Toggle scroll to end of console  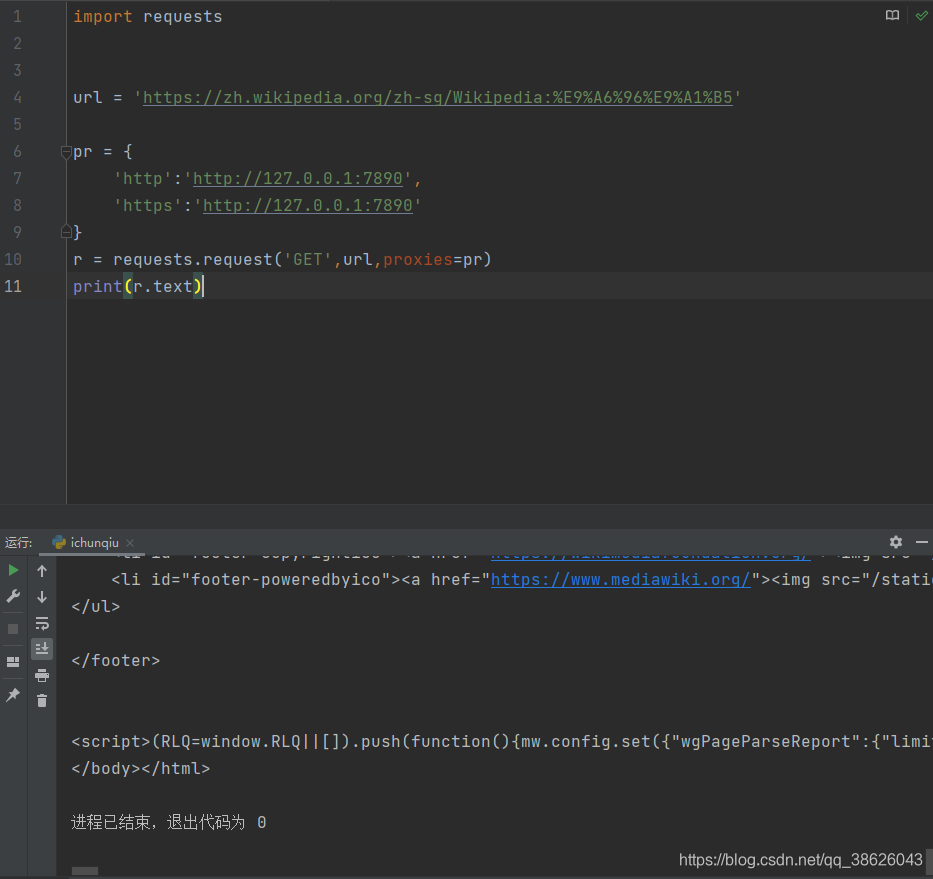click(x=42, y=649)
